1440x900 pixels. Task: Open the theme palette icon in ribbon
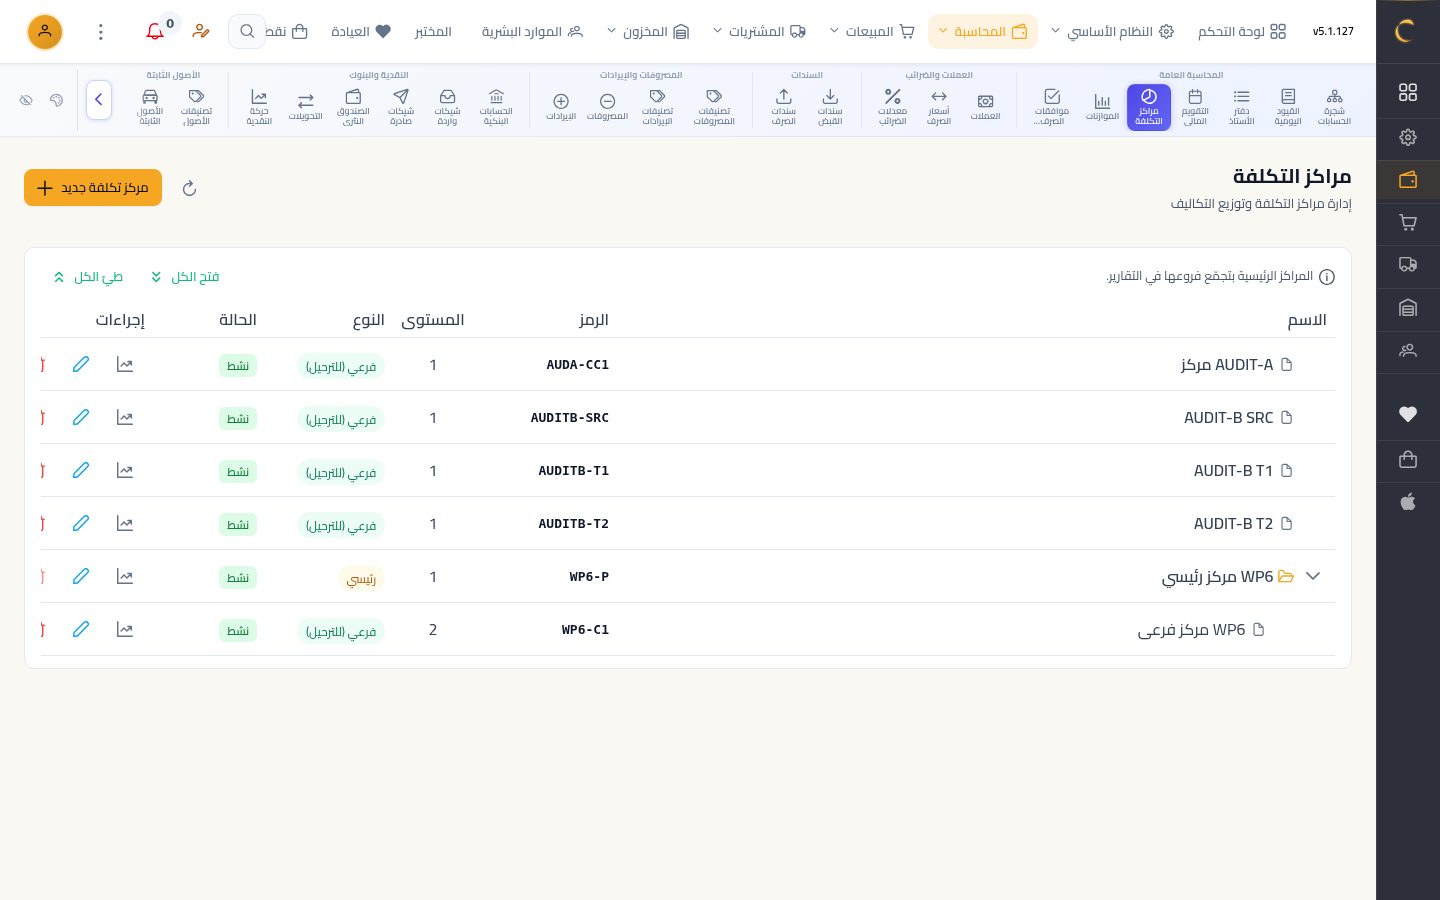[57, 100]
